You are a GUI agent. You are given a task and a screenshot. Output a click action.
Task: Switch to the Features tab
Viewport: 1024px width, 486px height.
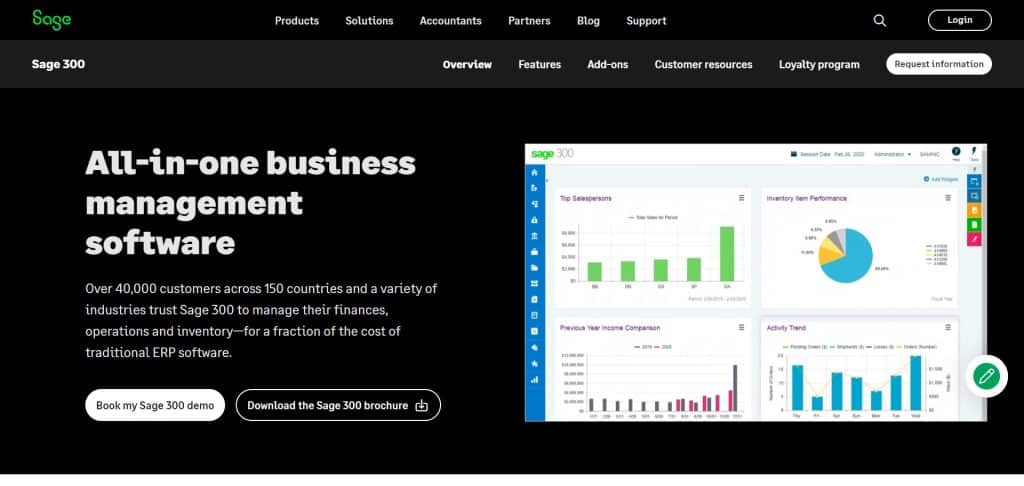[539, 65]
